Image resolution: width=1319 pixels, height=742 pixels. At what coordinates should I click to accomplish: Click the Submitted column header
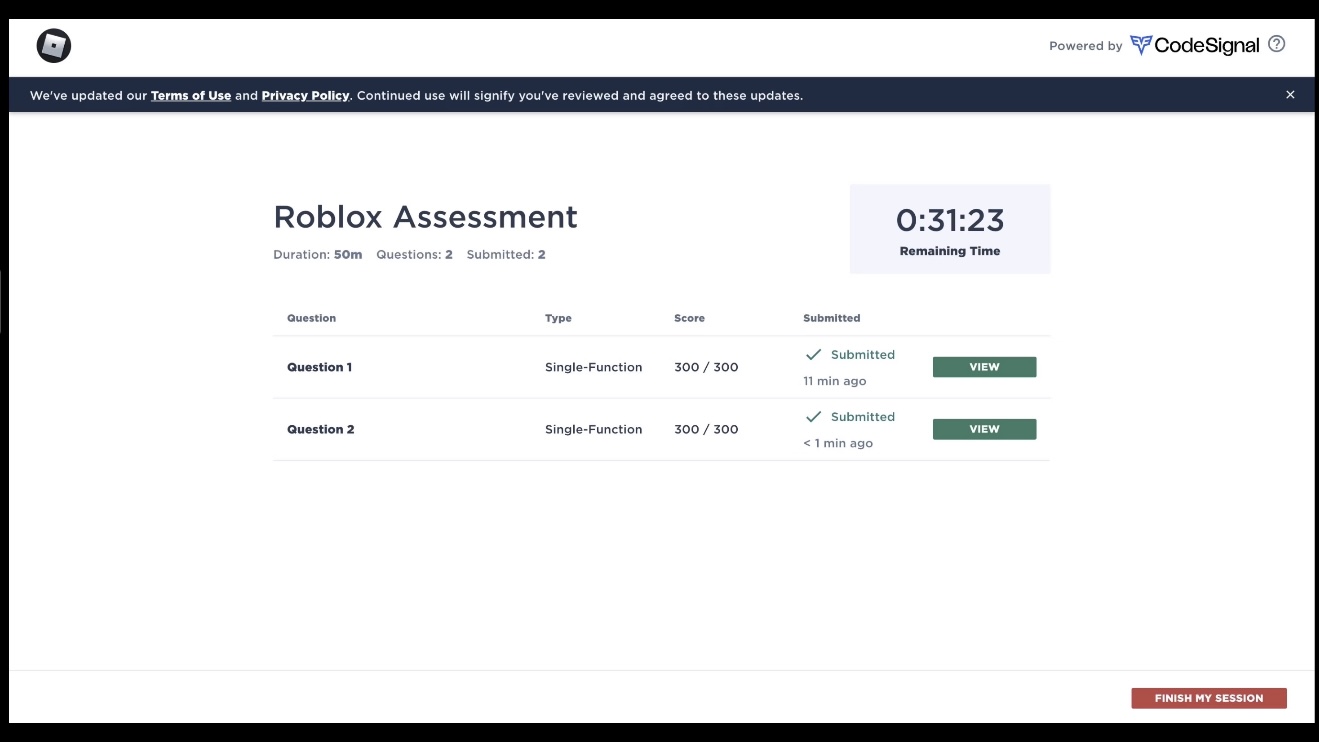831,318
